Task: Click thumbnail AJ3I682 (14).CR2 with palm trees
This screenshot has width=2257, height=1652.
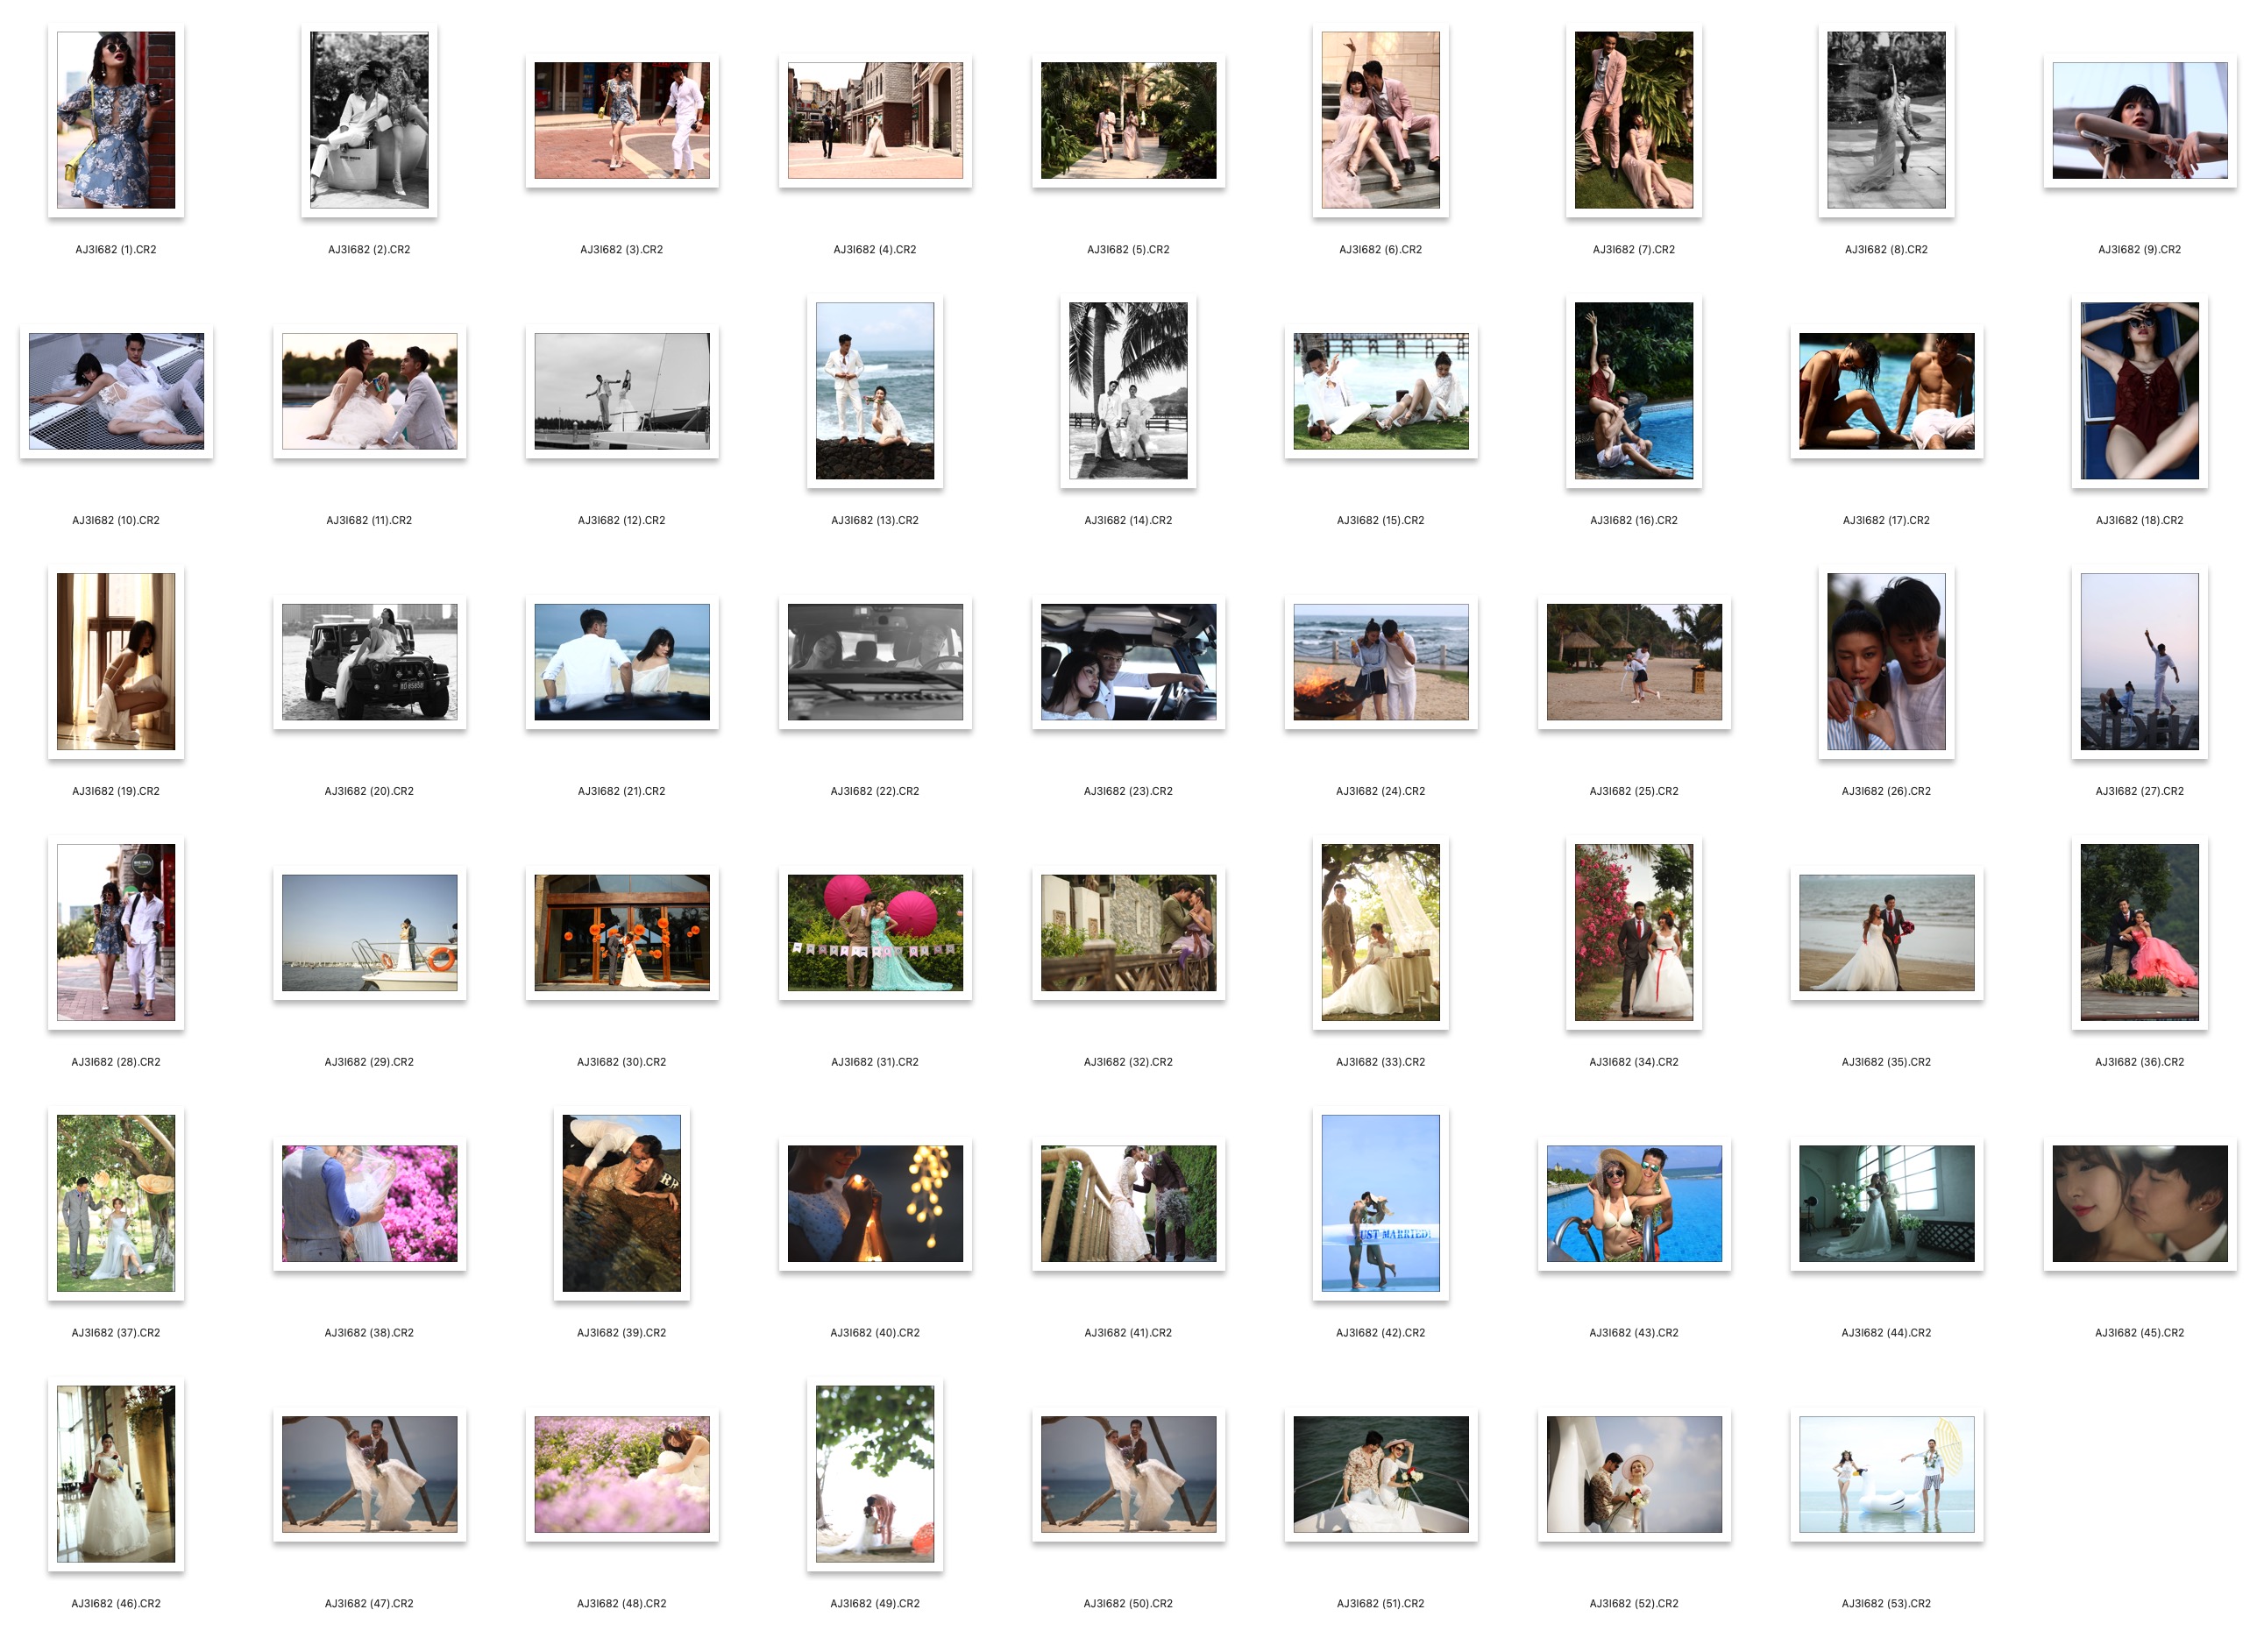Action: point(1128,391)
